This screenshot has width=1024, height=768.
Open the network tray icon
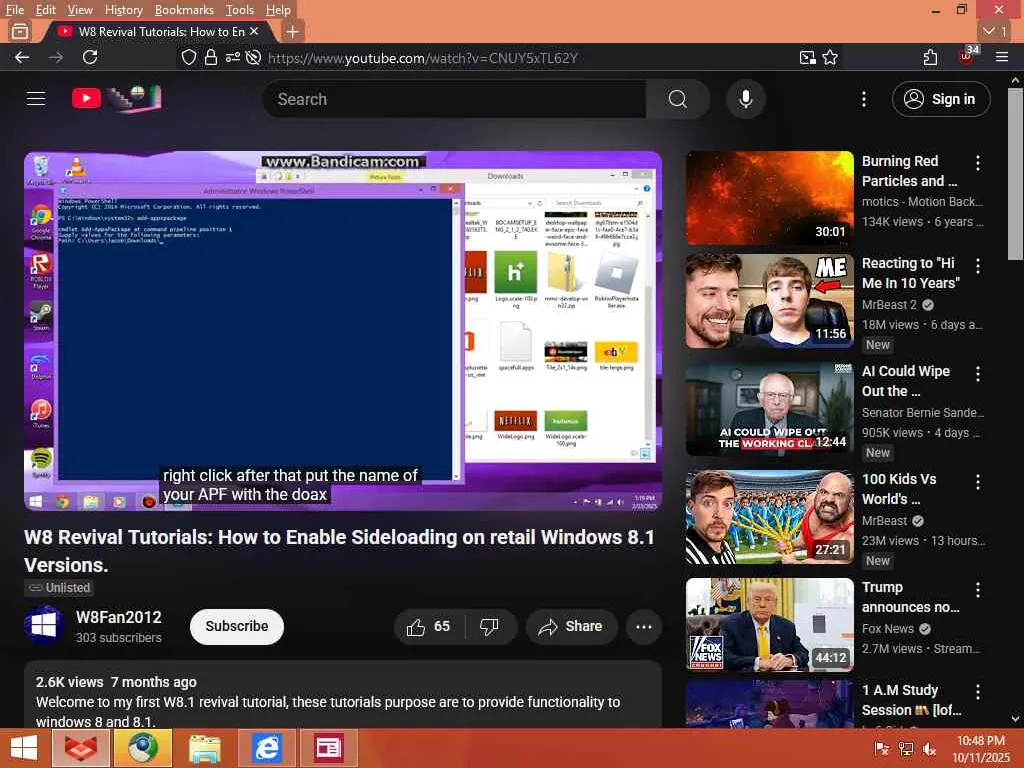[906, 749]
